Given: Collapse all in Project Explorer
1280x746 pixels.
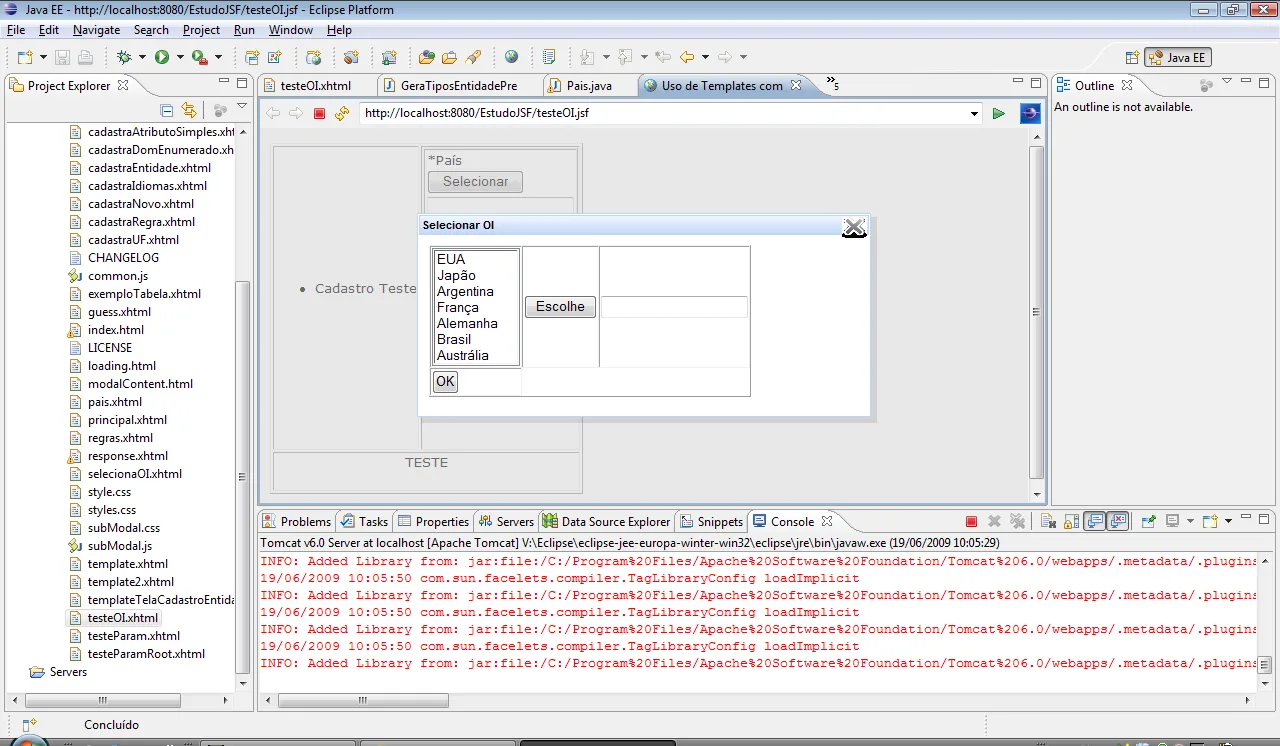Looking at the screenshot, I should pos(167,110).
